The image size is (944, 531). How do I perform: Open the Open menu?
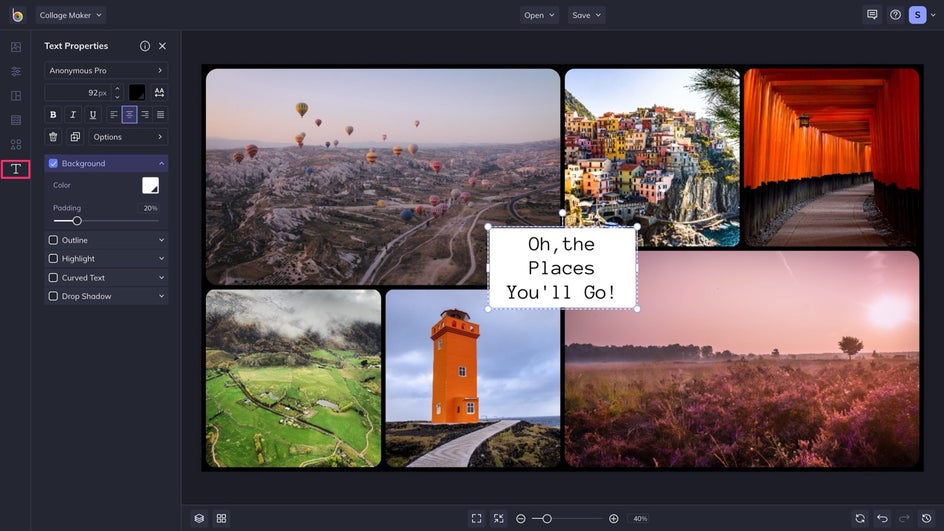(539, 15)
